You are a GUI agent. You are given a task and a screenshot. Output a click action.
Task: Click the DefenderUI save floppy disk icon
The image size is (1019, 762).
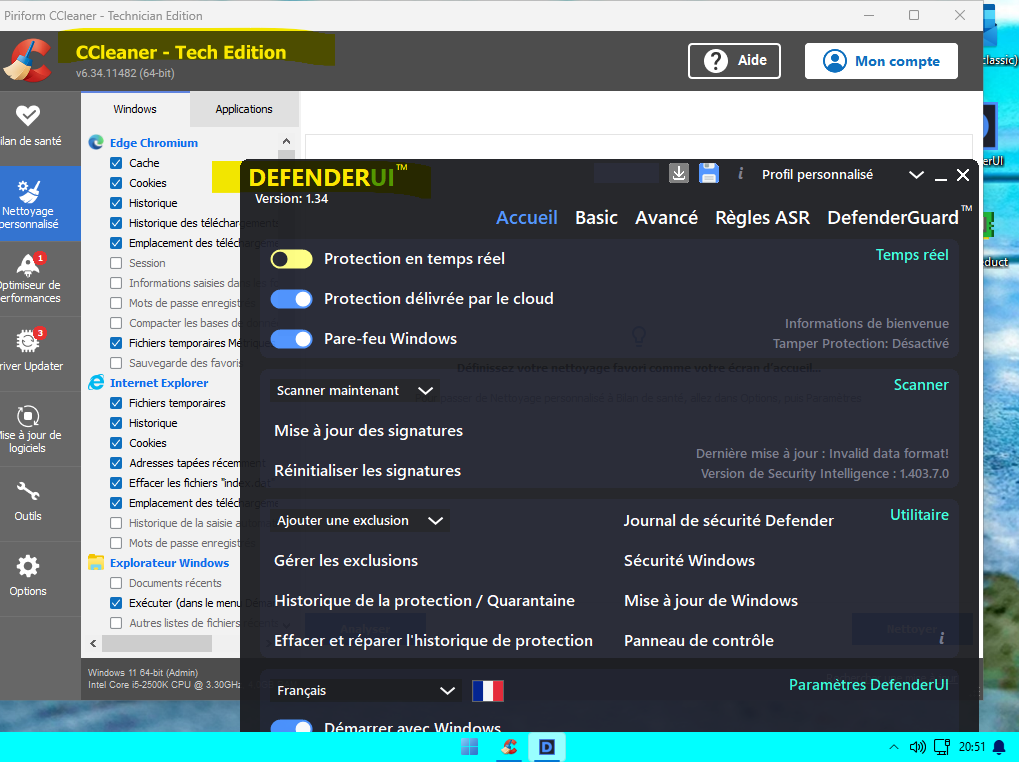[x=708, y=173]
